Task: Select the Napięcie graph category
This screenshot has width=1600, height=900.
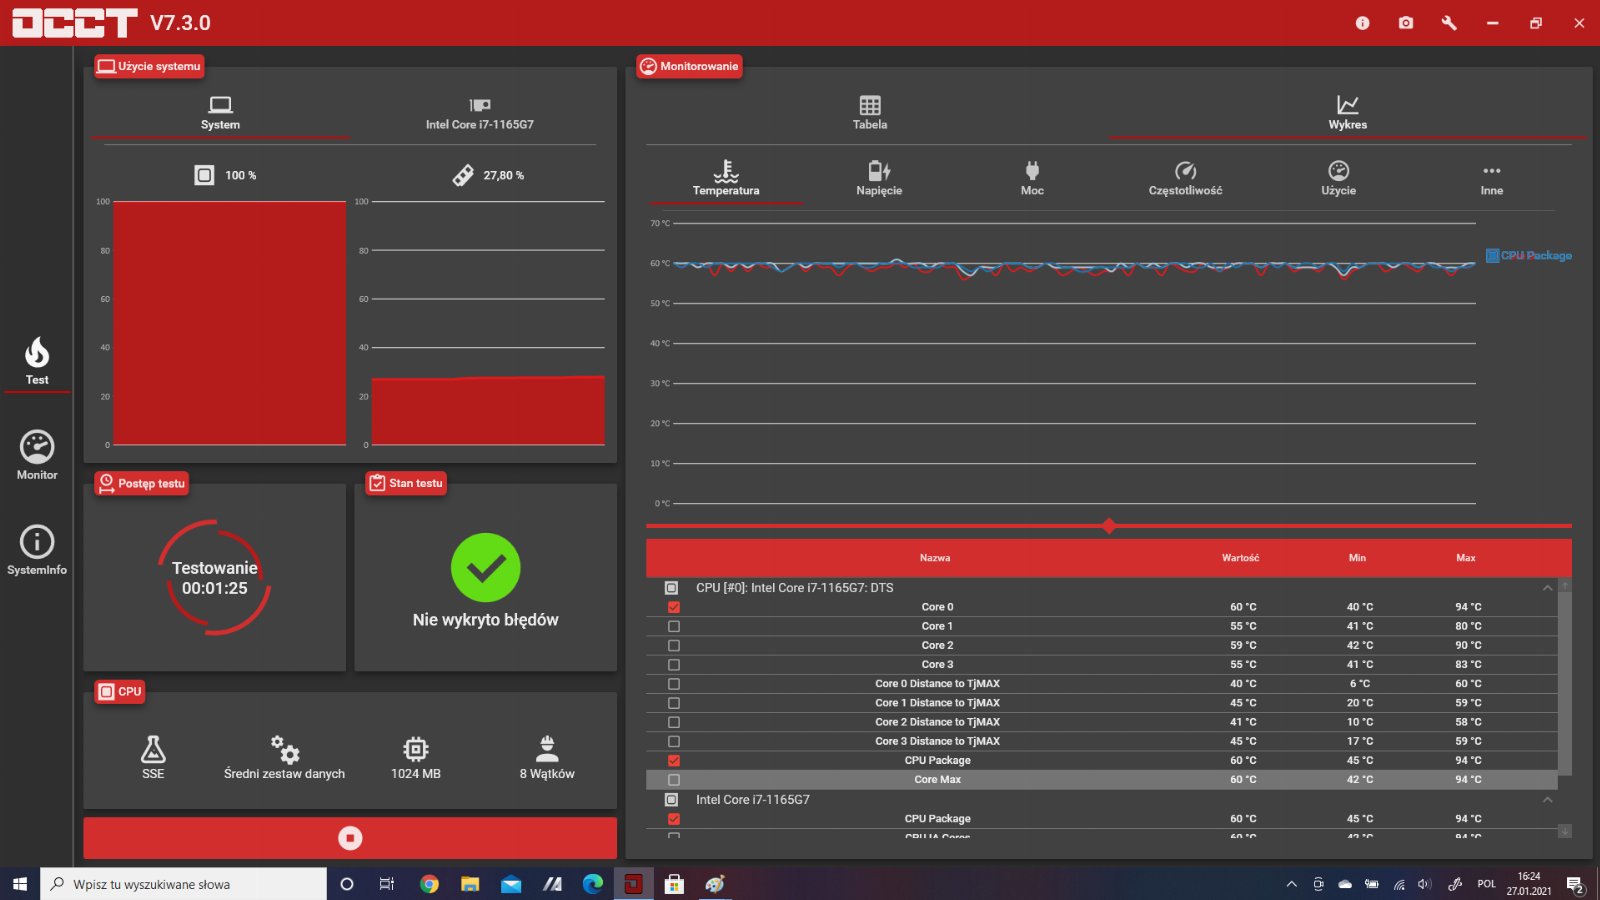Action: click(879, 177)
